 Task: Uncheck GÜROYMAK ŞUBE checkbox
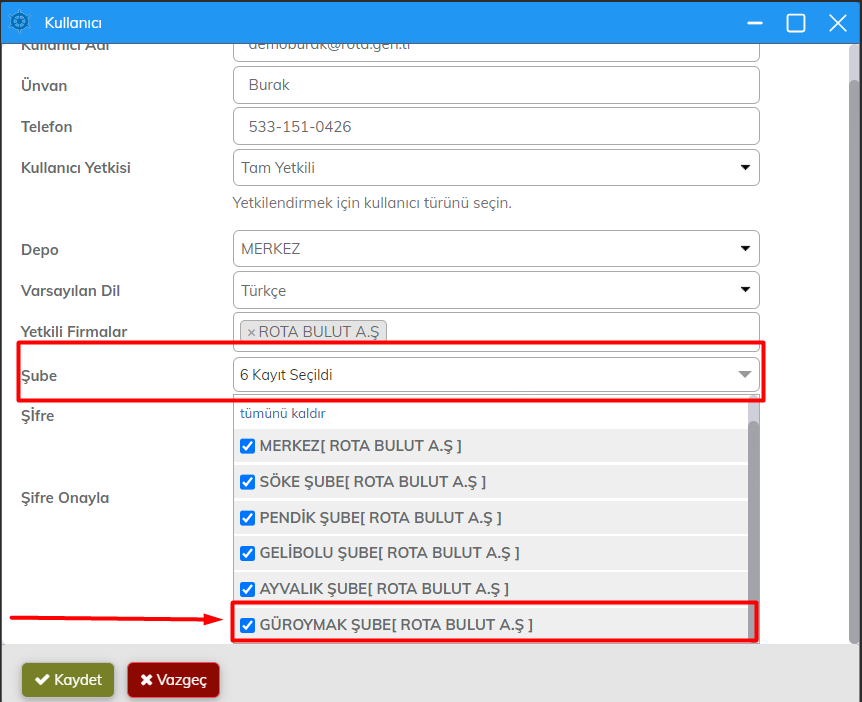click(x=248, y=625)
